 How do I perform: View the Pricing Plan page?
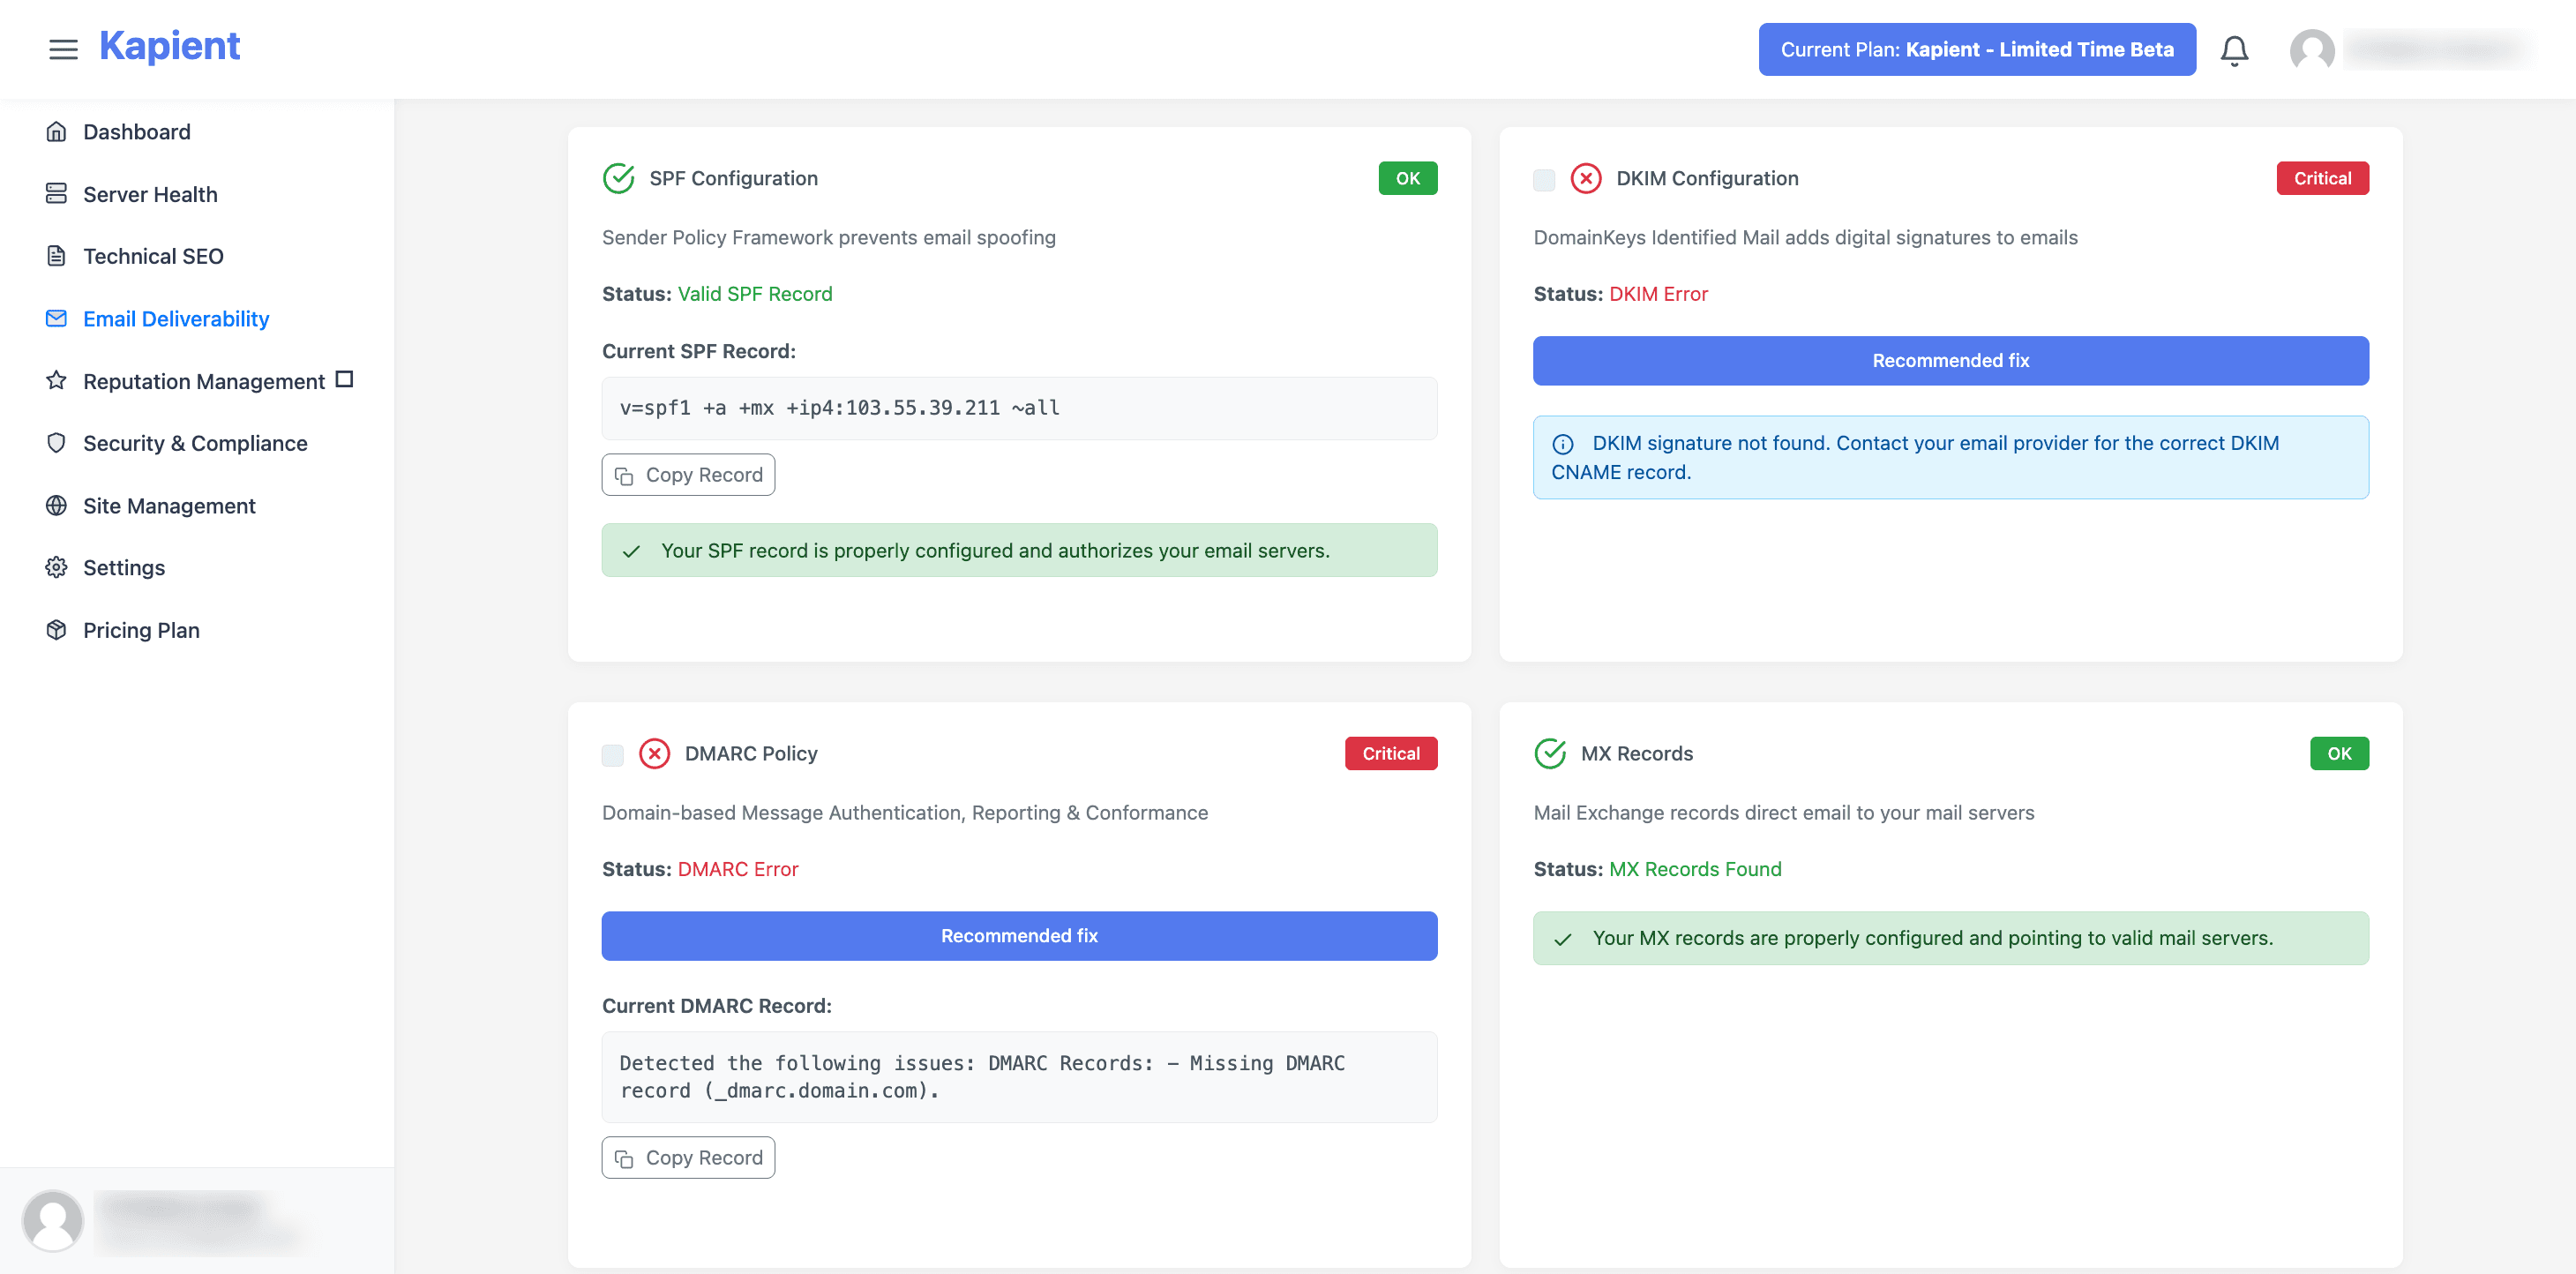pos(141,630)
